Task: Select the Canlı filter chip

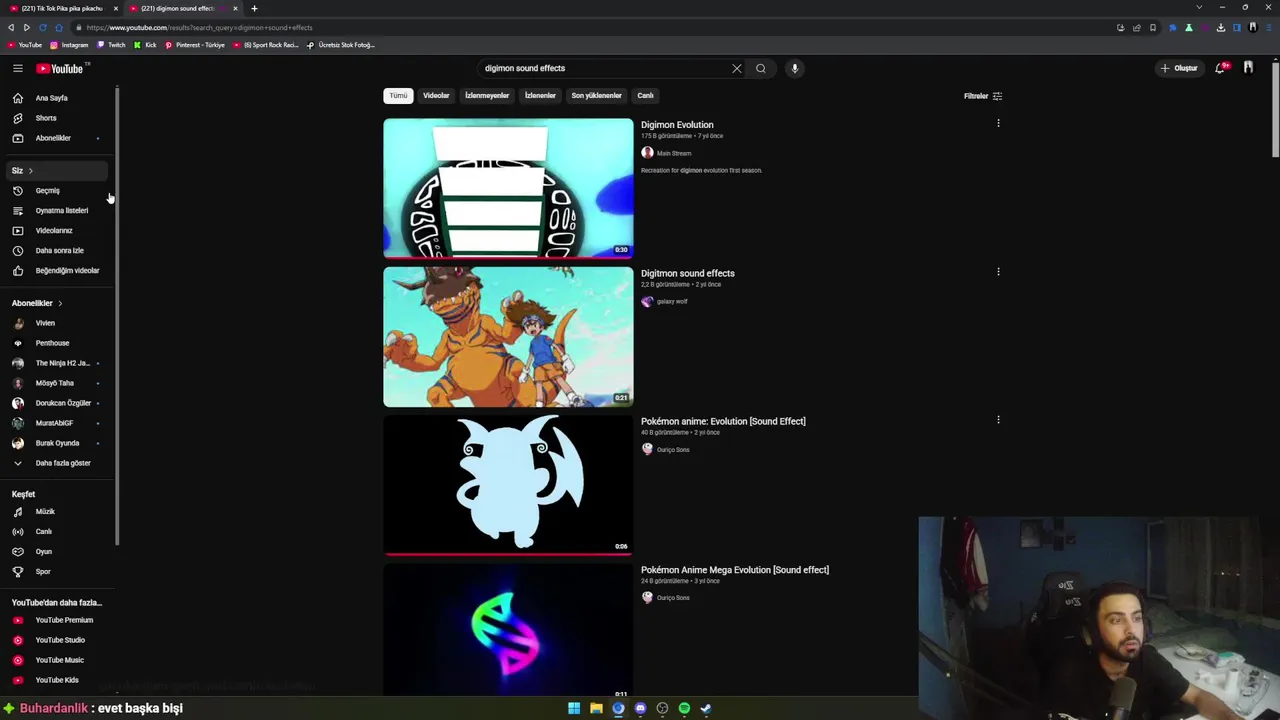Action: (645, 96)
